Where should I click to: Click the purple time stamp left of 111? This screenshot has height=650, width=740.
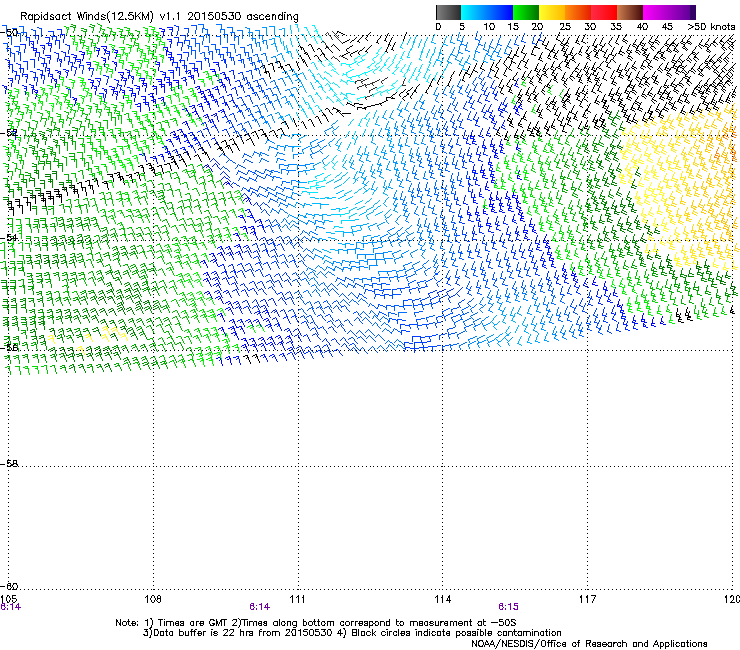point(260,607)
